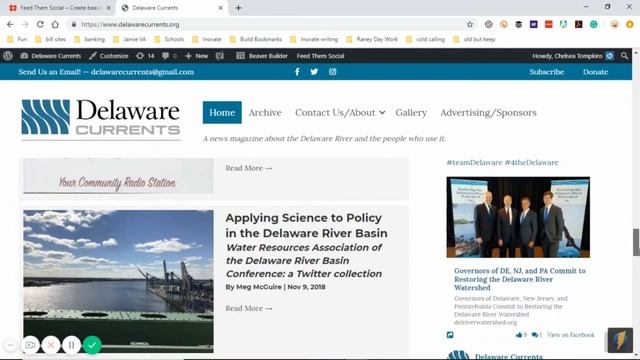Visit the Instagram profile icon
Image resolution: width=640 pixels, height=360 pixels.
333,72
